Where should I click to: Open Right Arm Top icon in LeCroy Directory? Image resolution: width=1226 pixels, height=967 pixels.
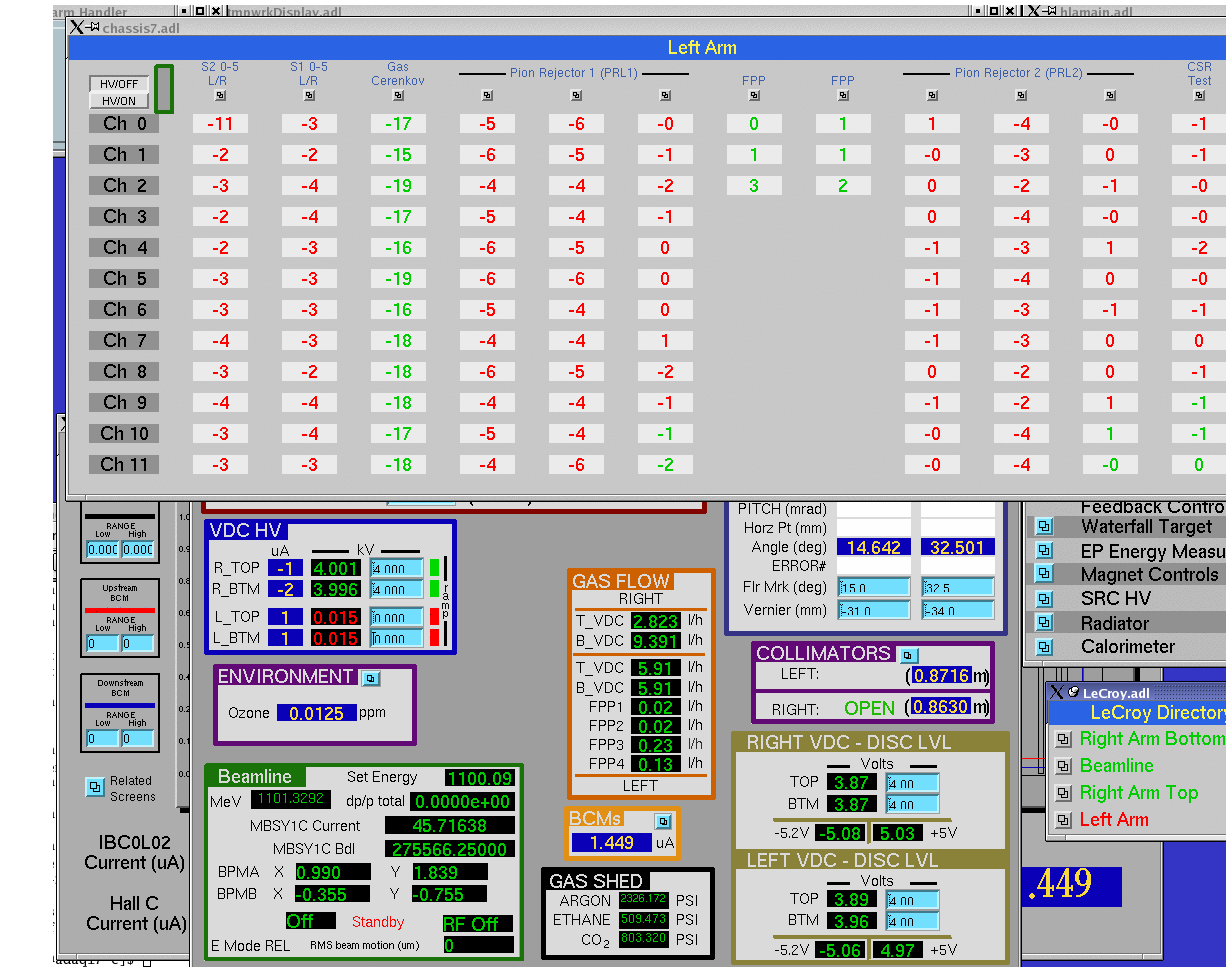tap(1064, 793)
